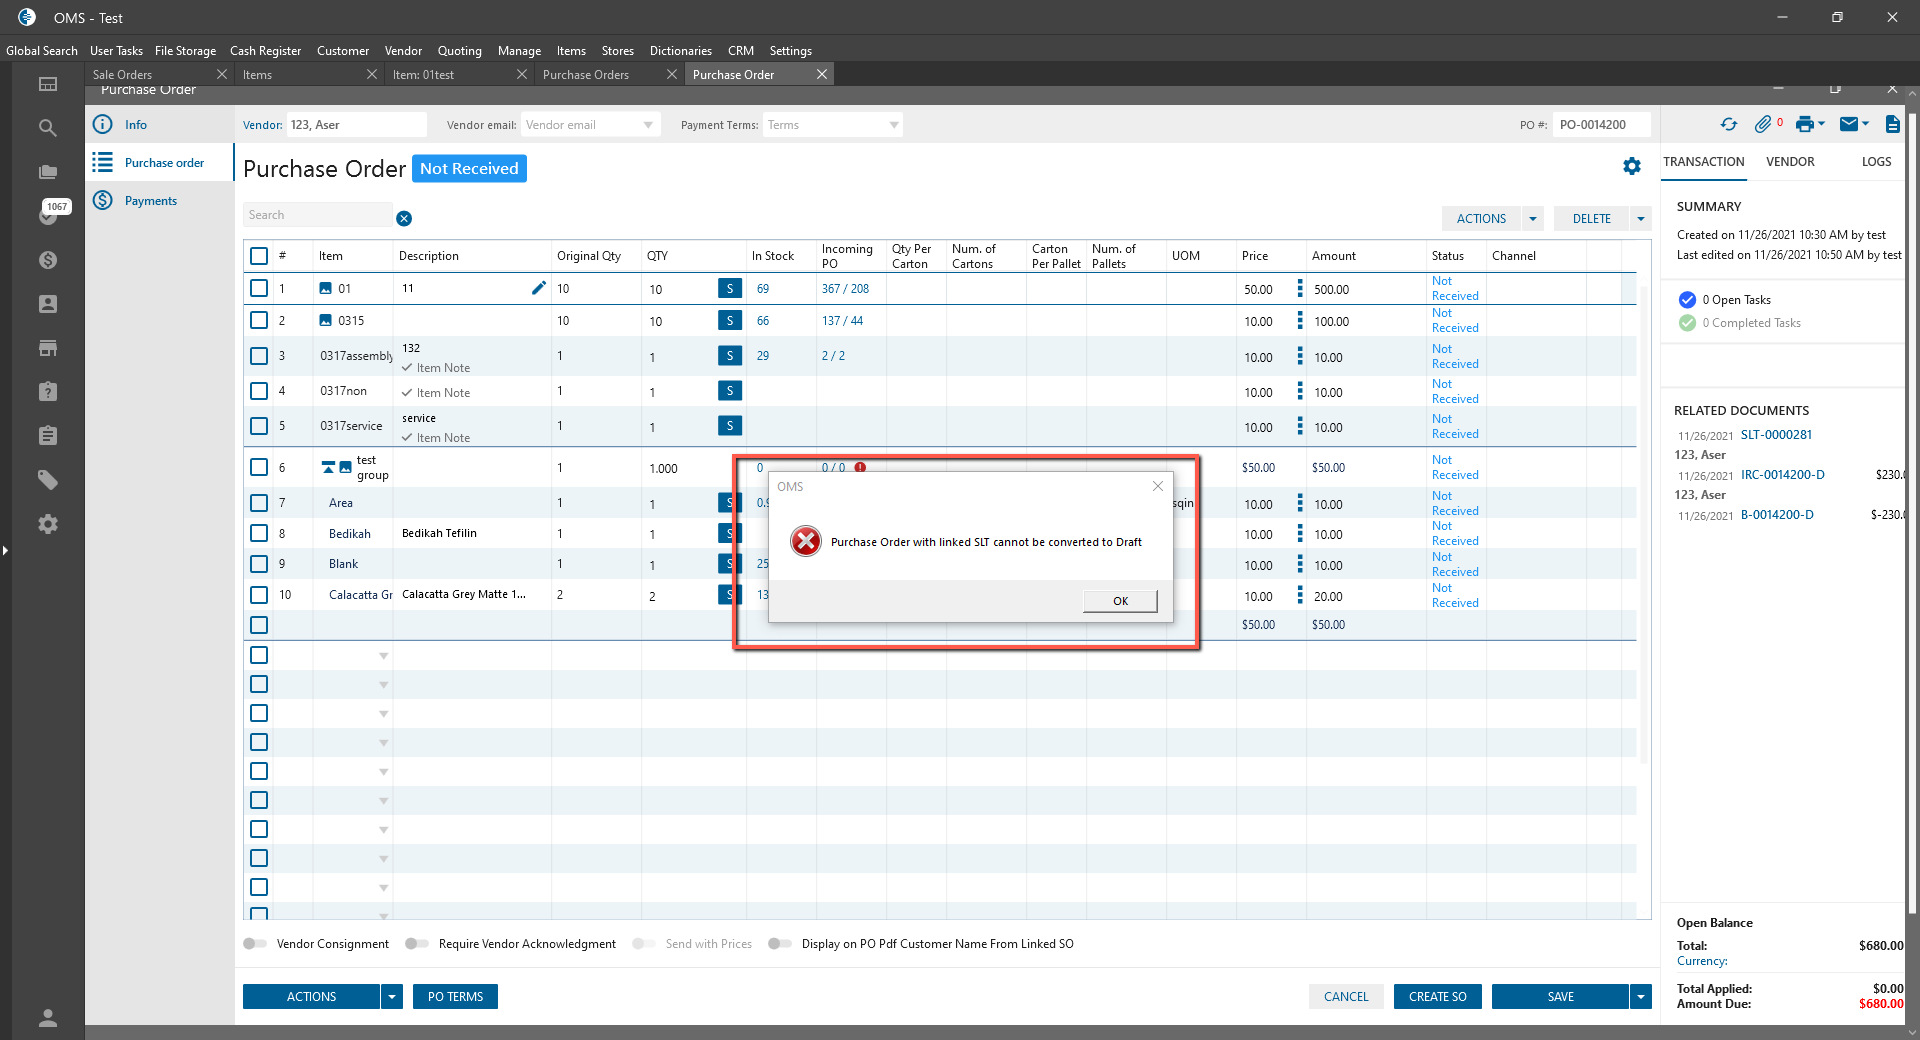Image resolution: width=1920 pixels, height=1040 pixels.
Task: Check the box for row 10, Calacatta Gr
Action: coord(259,595)
